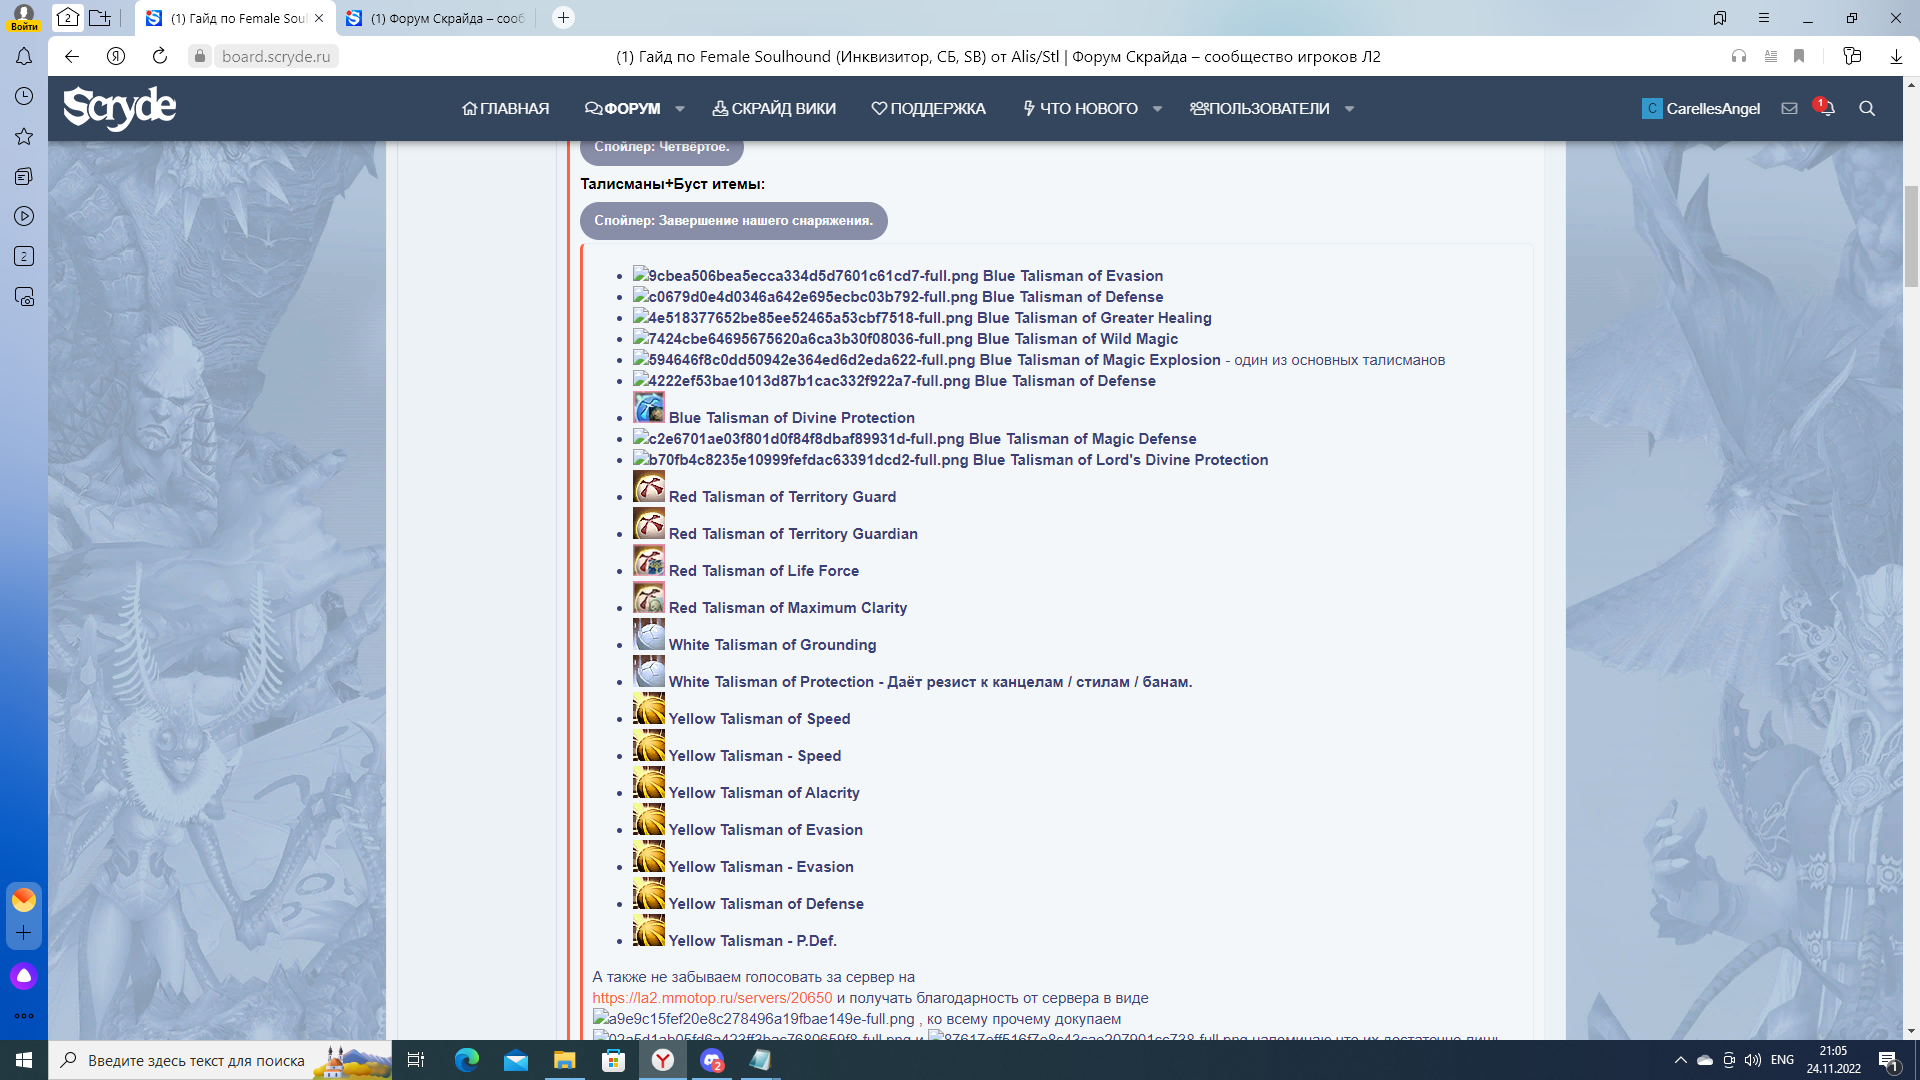The height and width of the screenshot is (1080, 1920).
Task: Open the notifications bell with red badge
Action: (1826, 108)
